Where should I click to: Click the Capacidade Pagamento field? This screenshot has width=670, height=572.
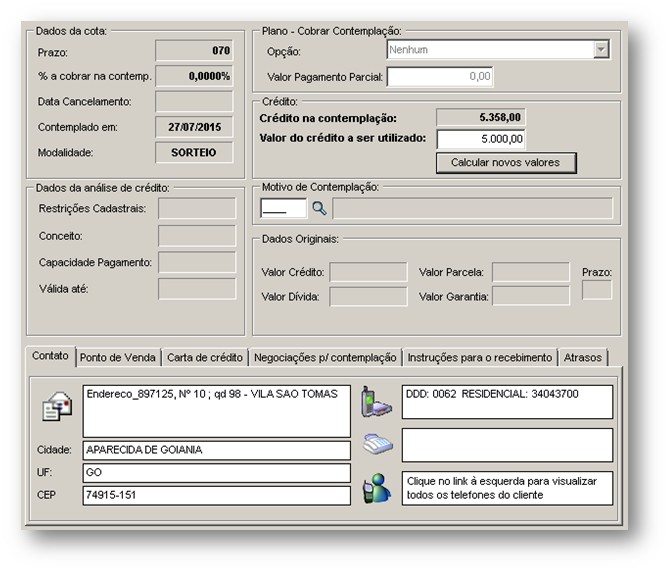click(197, 262)
